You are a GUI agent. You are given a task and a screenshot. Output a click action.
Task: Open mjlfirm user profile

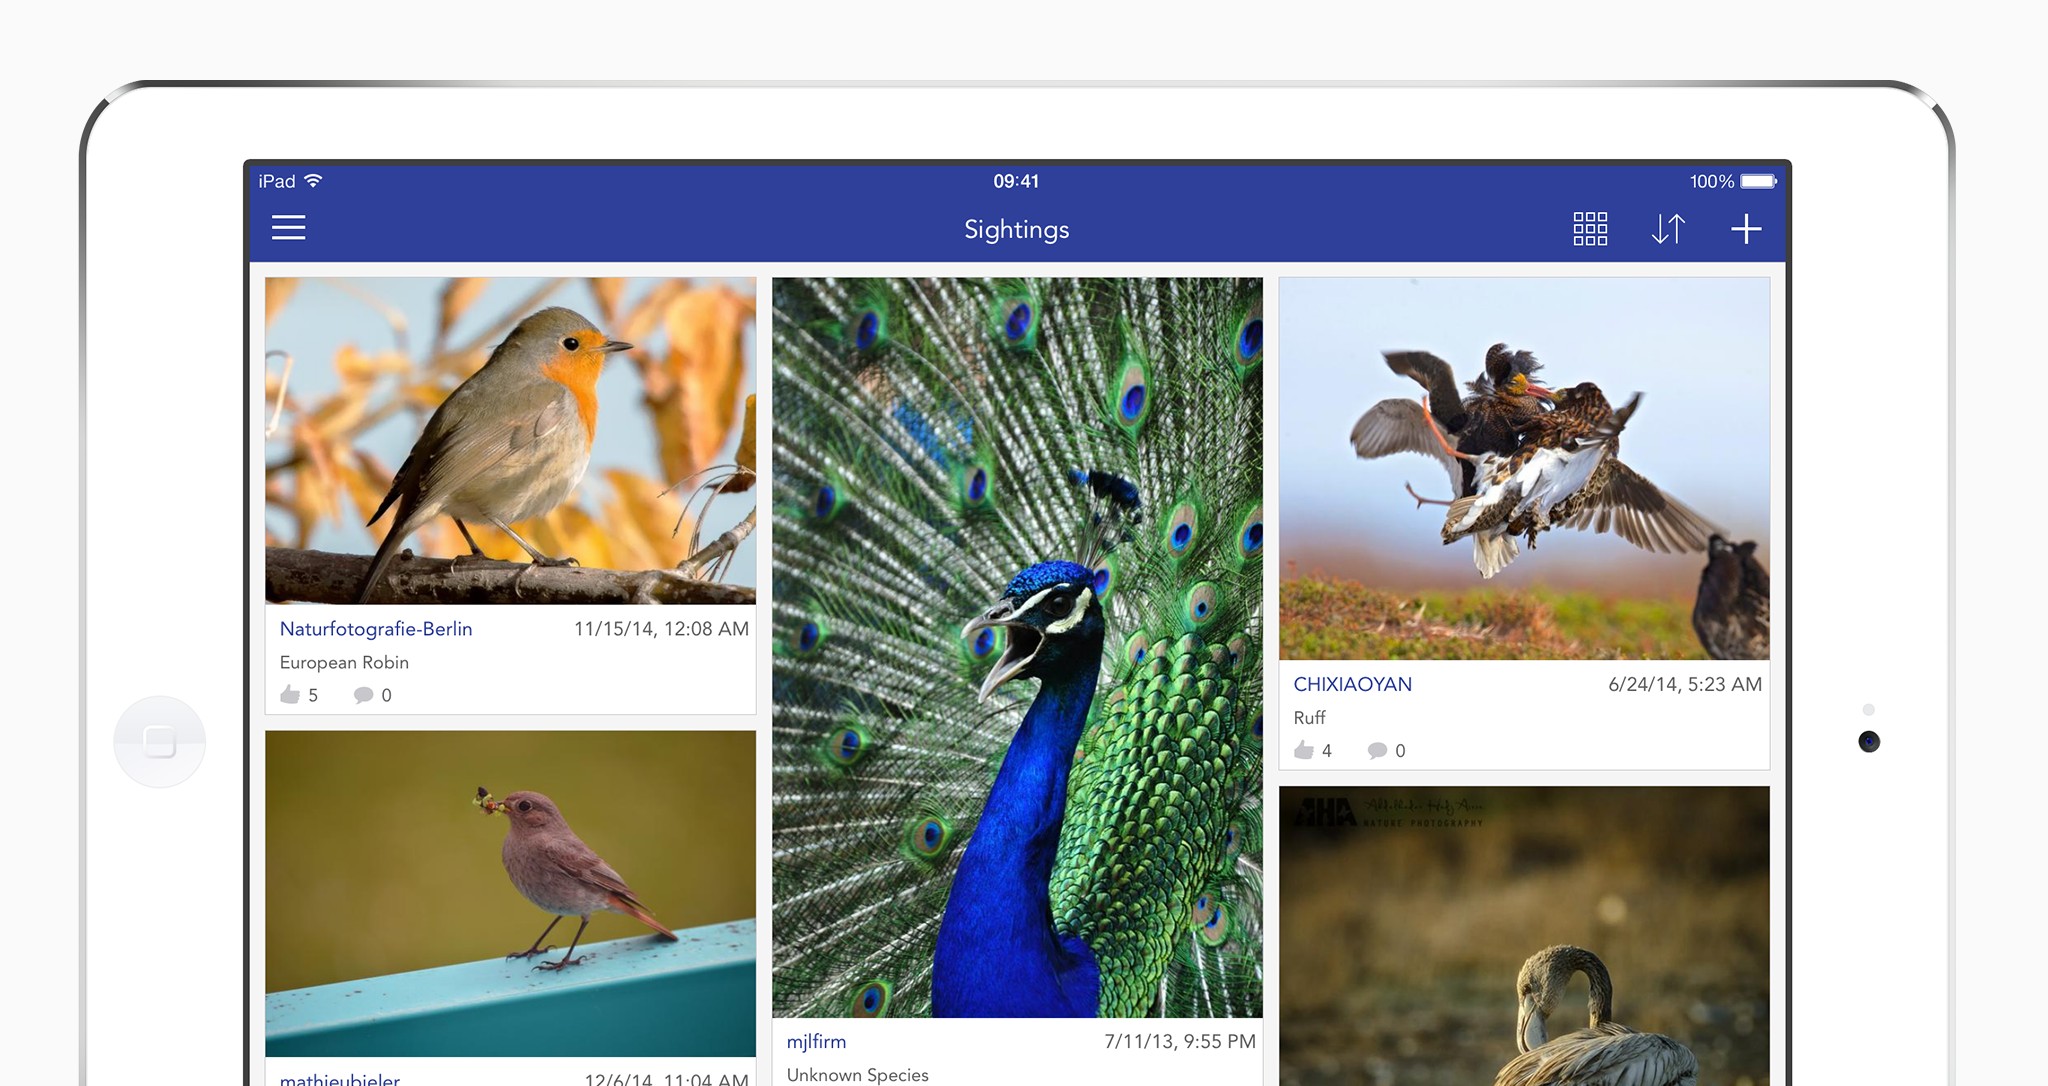pos(816,1041)
